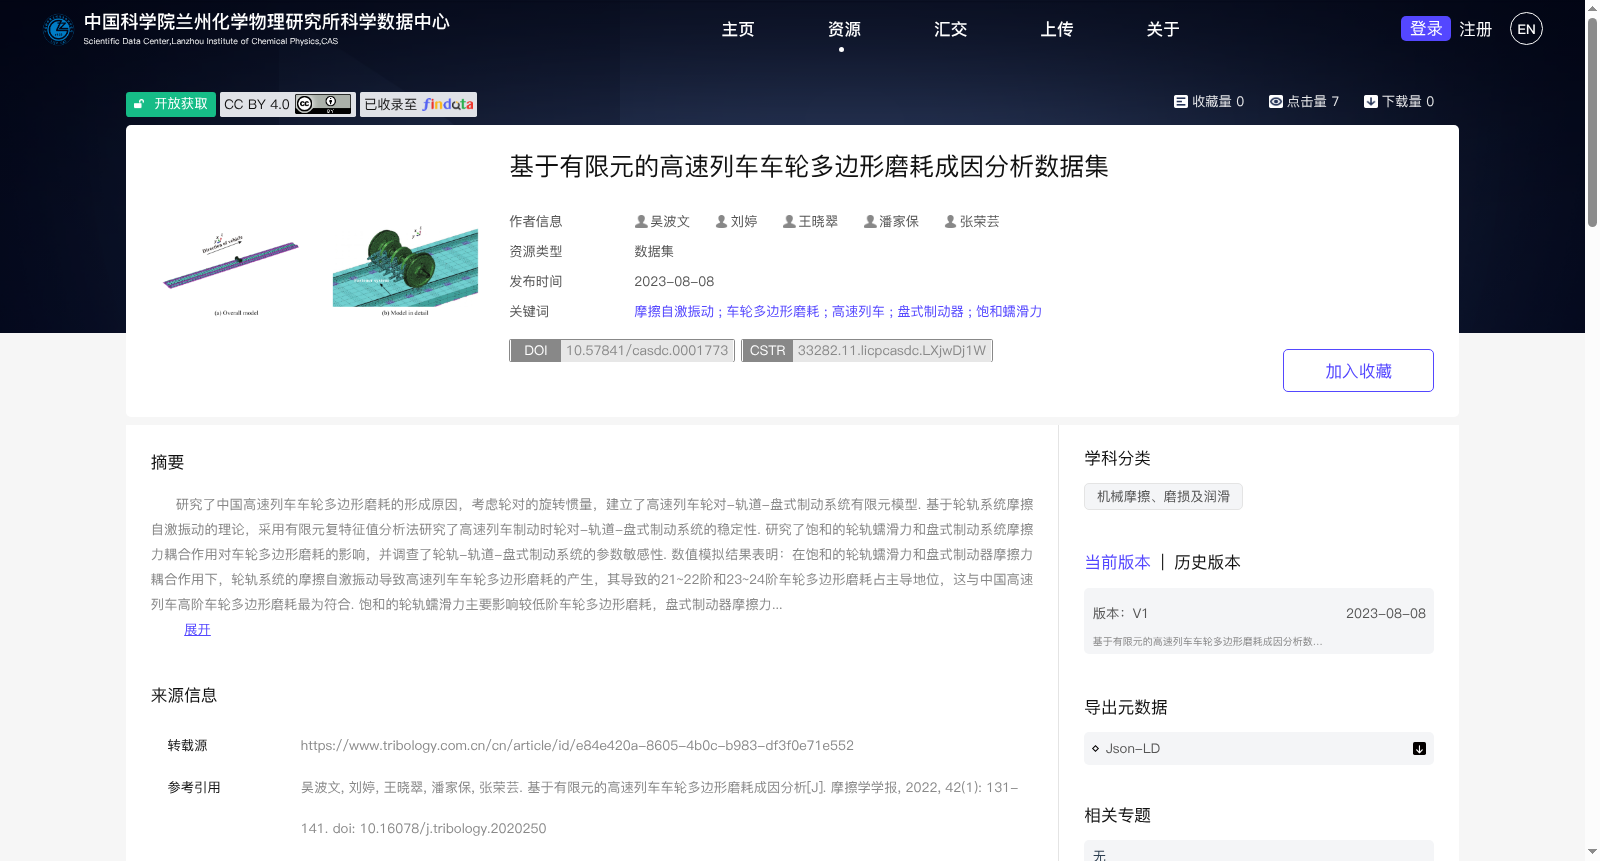Click the 注册 register link
This screenshot has width=1600, height=861.
(1475, 29)
